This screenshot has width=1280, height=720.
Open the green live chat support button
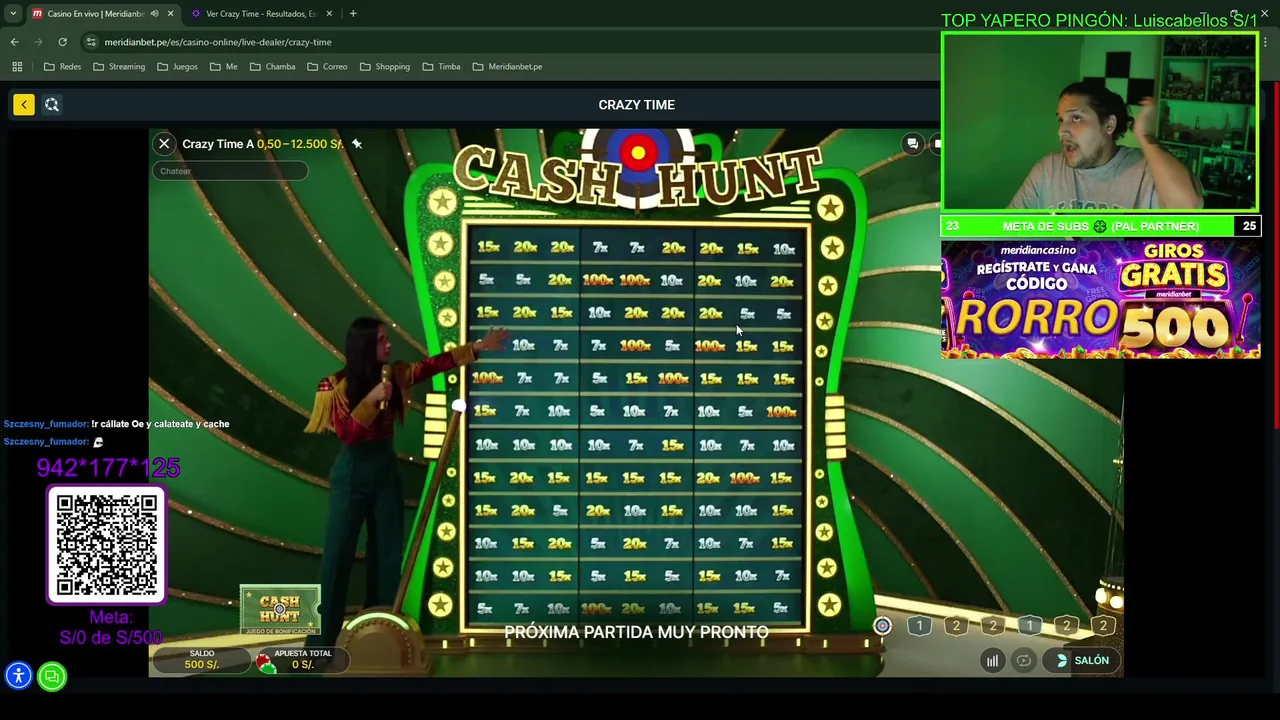click(x=52, y=676)
